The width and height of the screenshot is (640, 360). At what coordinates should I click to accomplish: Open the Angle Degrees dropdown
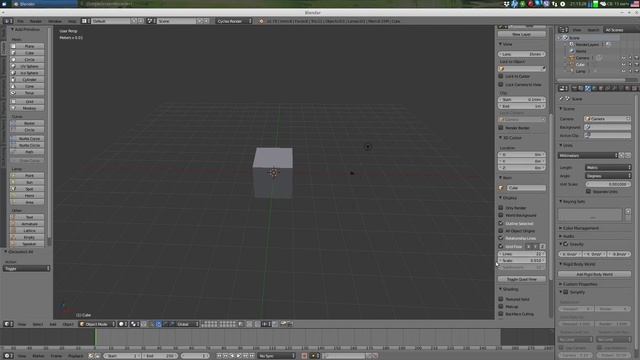coord(608,176)
